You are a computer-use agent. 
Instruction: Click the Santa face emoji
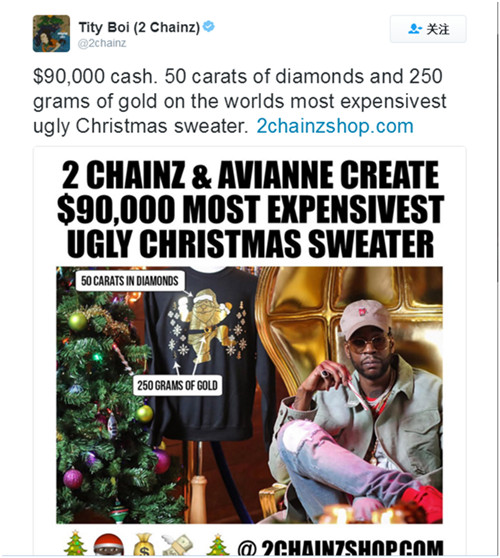109,544
